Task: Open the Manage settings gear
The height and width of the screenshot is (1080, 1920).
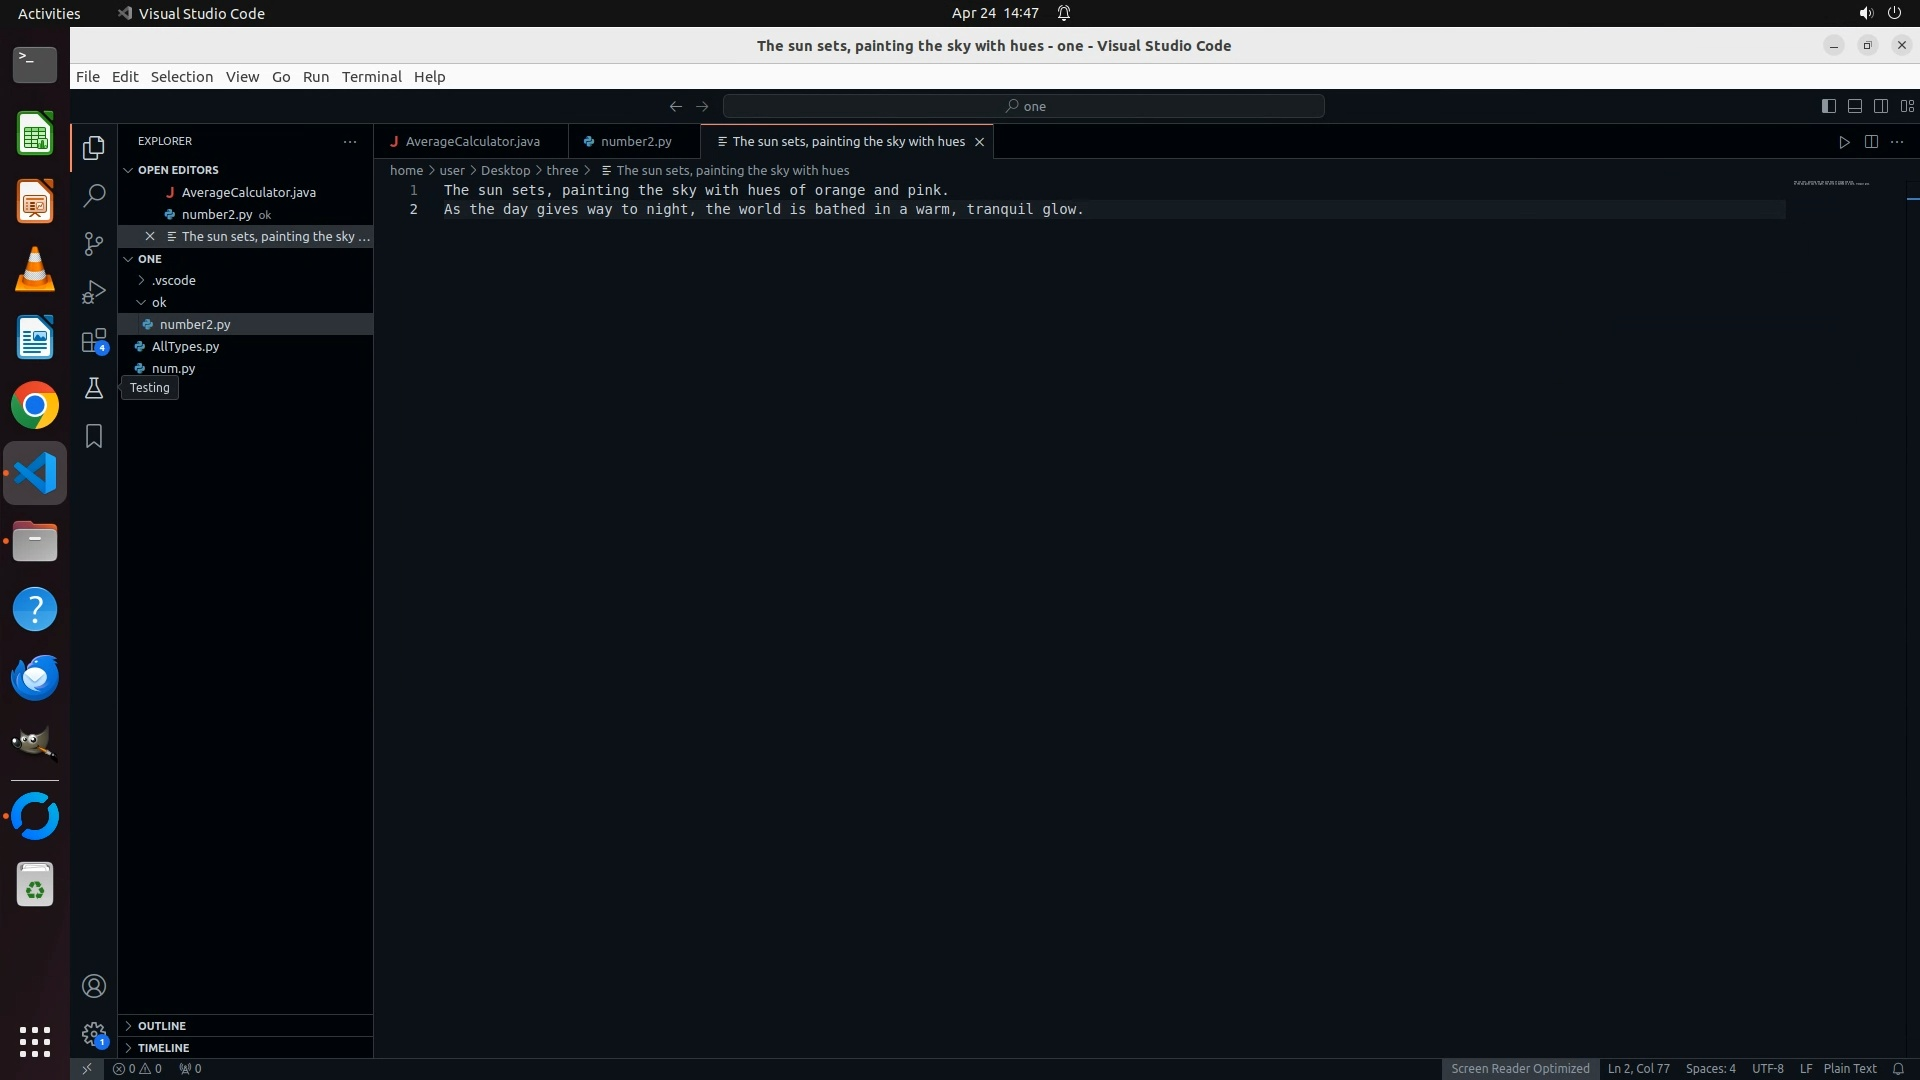Action: pos(94,1034)
